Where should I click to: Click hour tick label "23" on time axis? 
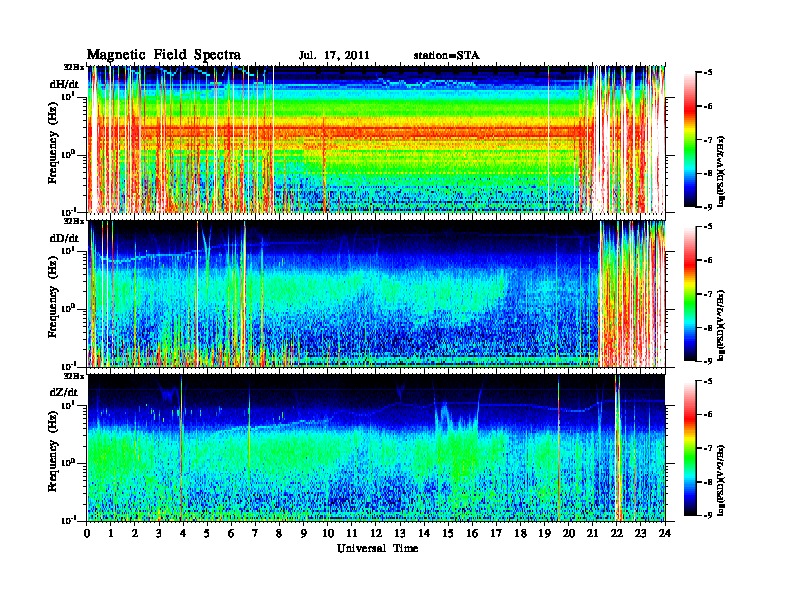(641, 533)
